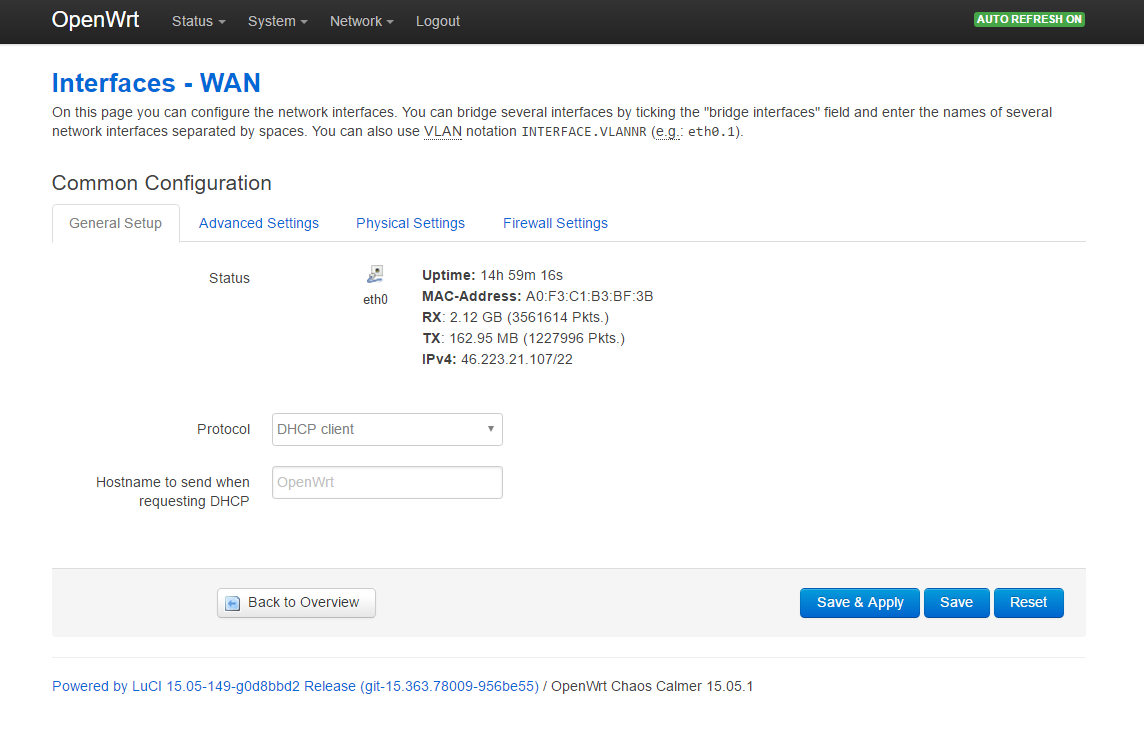Screen dimensions: 1144x737
Task: Open the Powered by LuCI link
Action: tap(295, 686)
